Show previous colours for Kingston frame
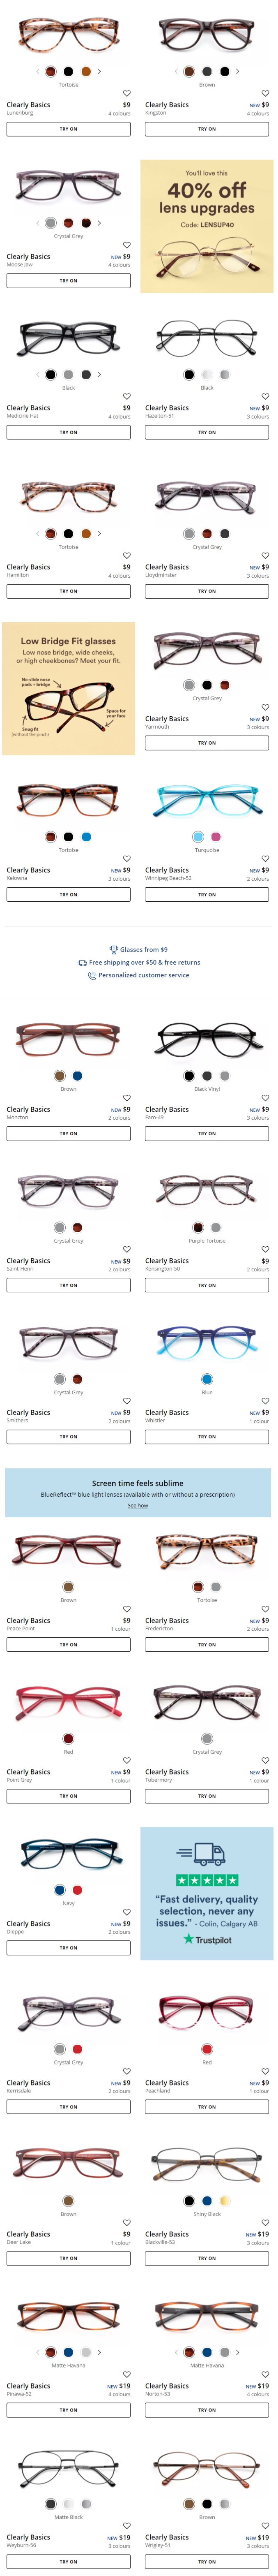Viewport: 278px width, 2576px height. click(177, 71)
